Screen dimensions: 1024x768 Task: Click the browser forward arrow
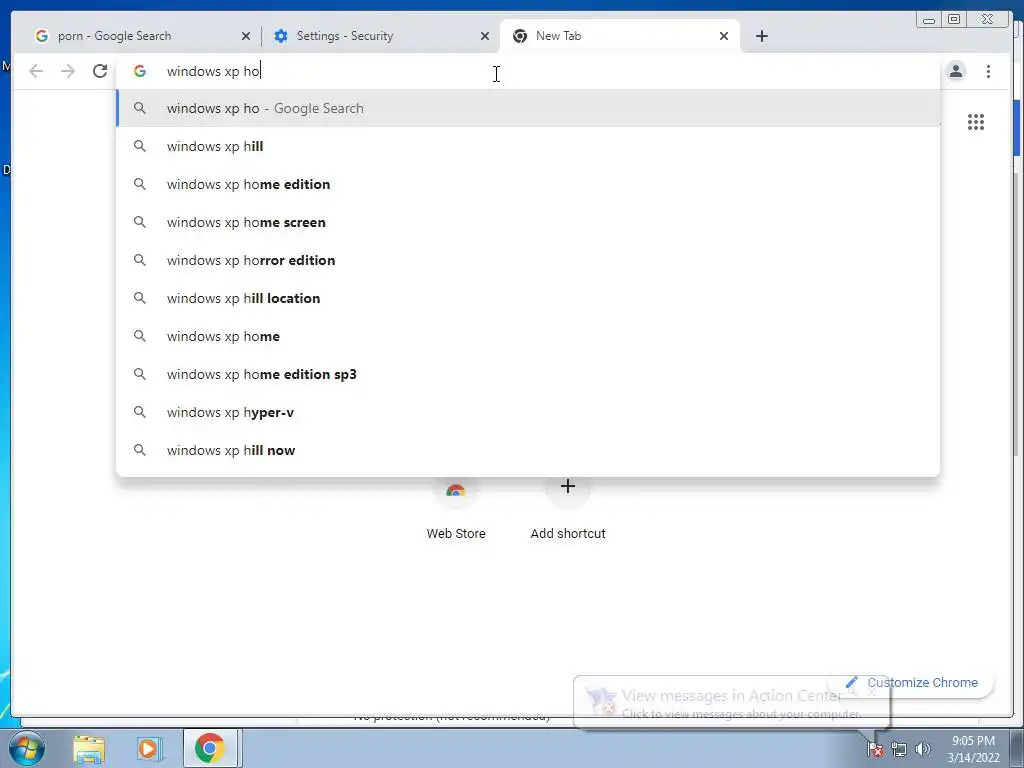coord(68,71)
